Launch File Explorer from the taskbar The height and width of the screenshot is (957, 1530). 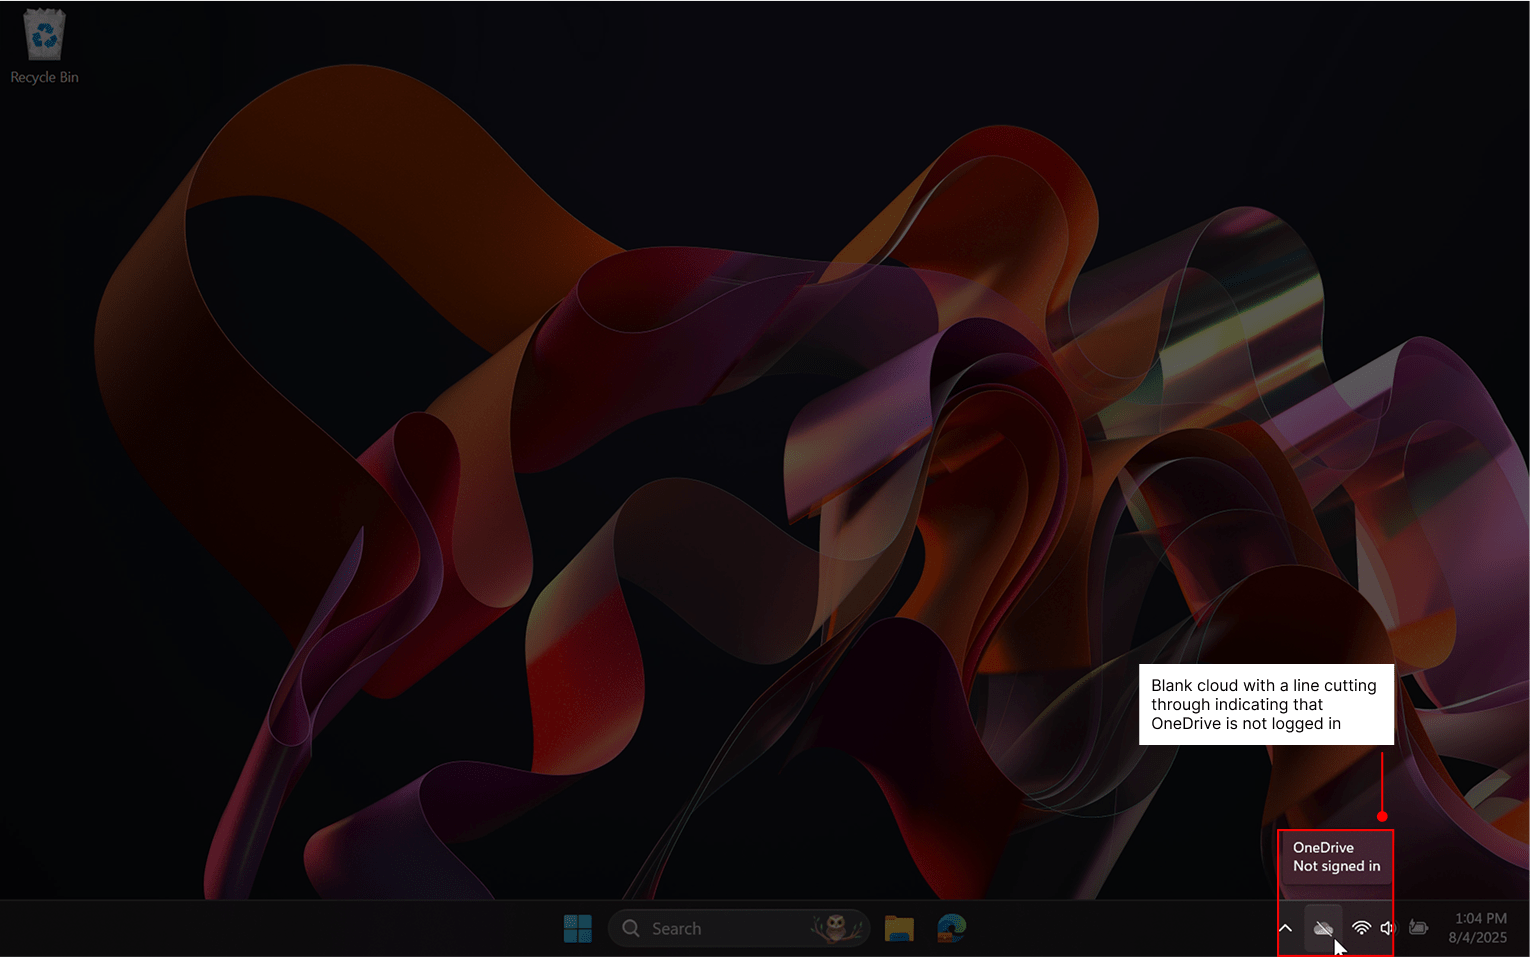click(899, 929)
